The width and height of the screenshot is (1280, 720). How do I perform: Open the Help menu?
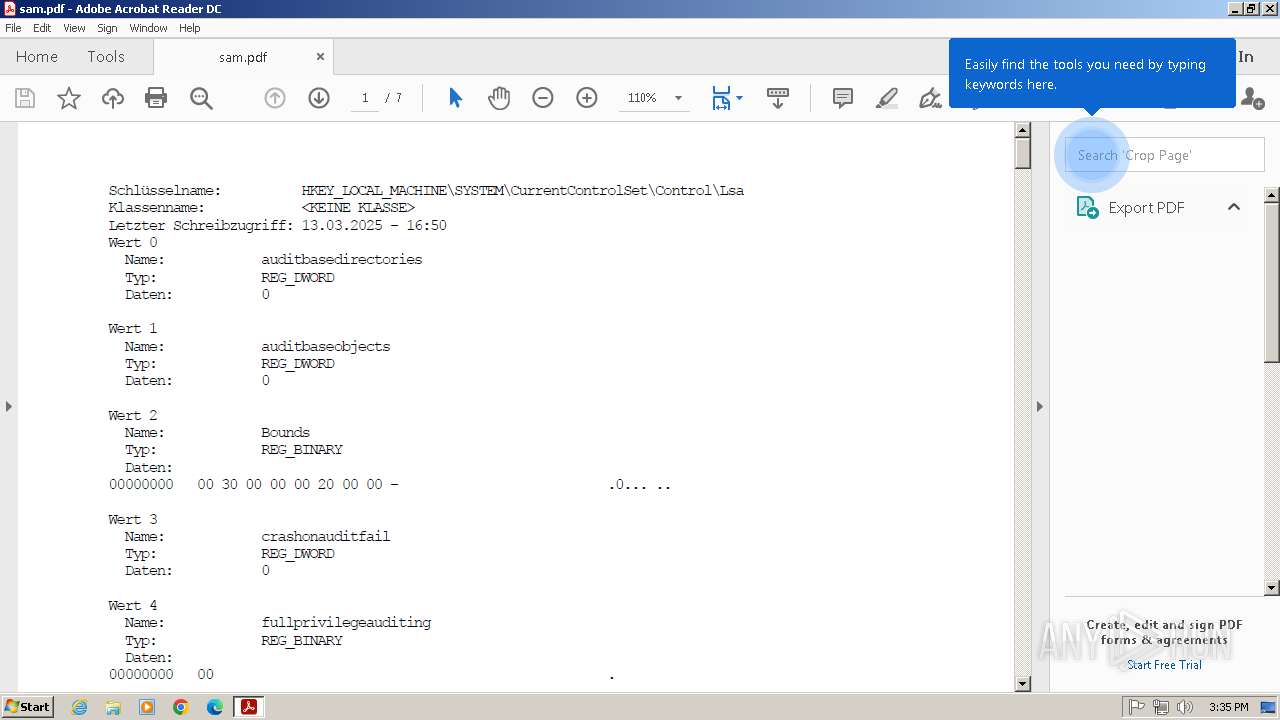click(190, 28)
